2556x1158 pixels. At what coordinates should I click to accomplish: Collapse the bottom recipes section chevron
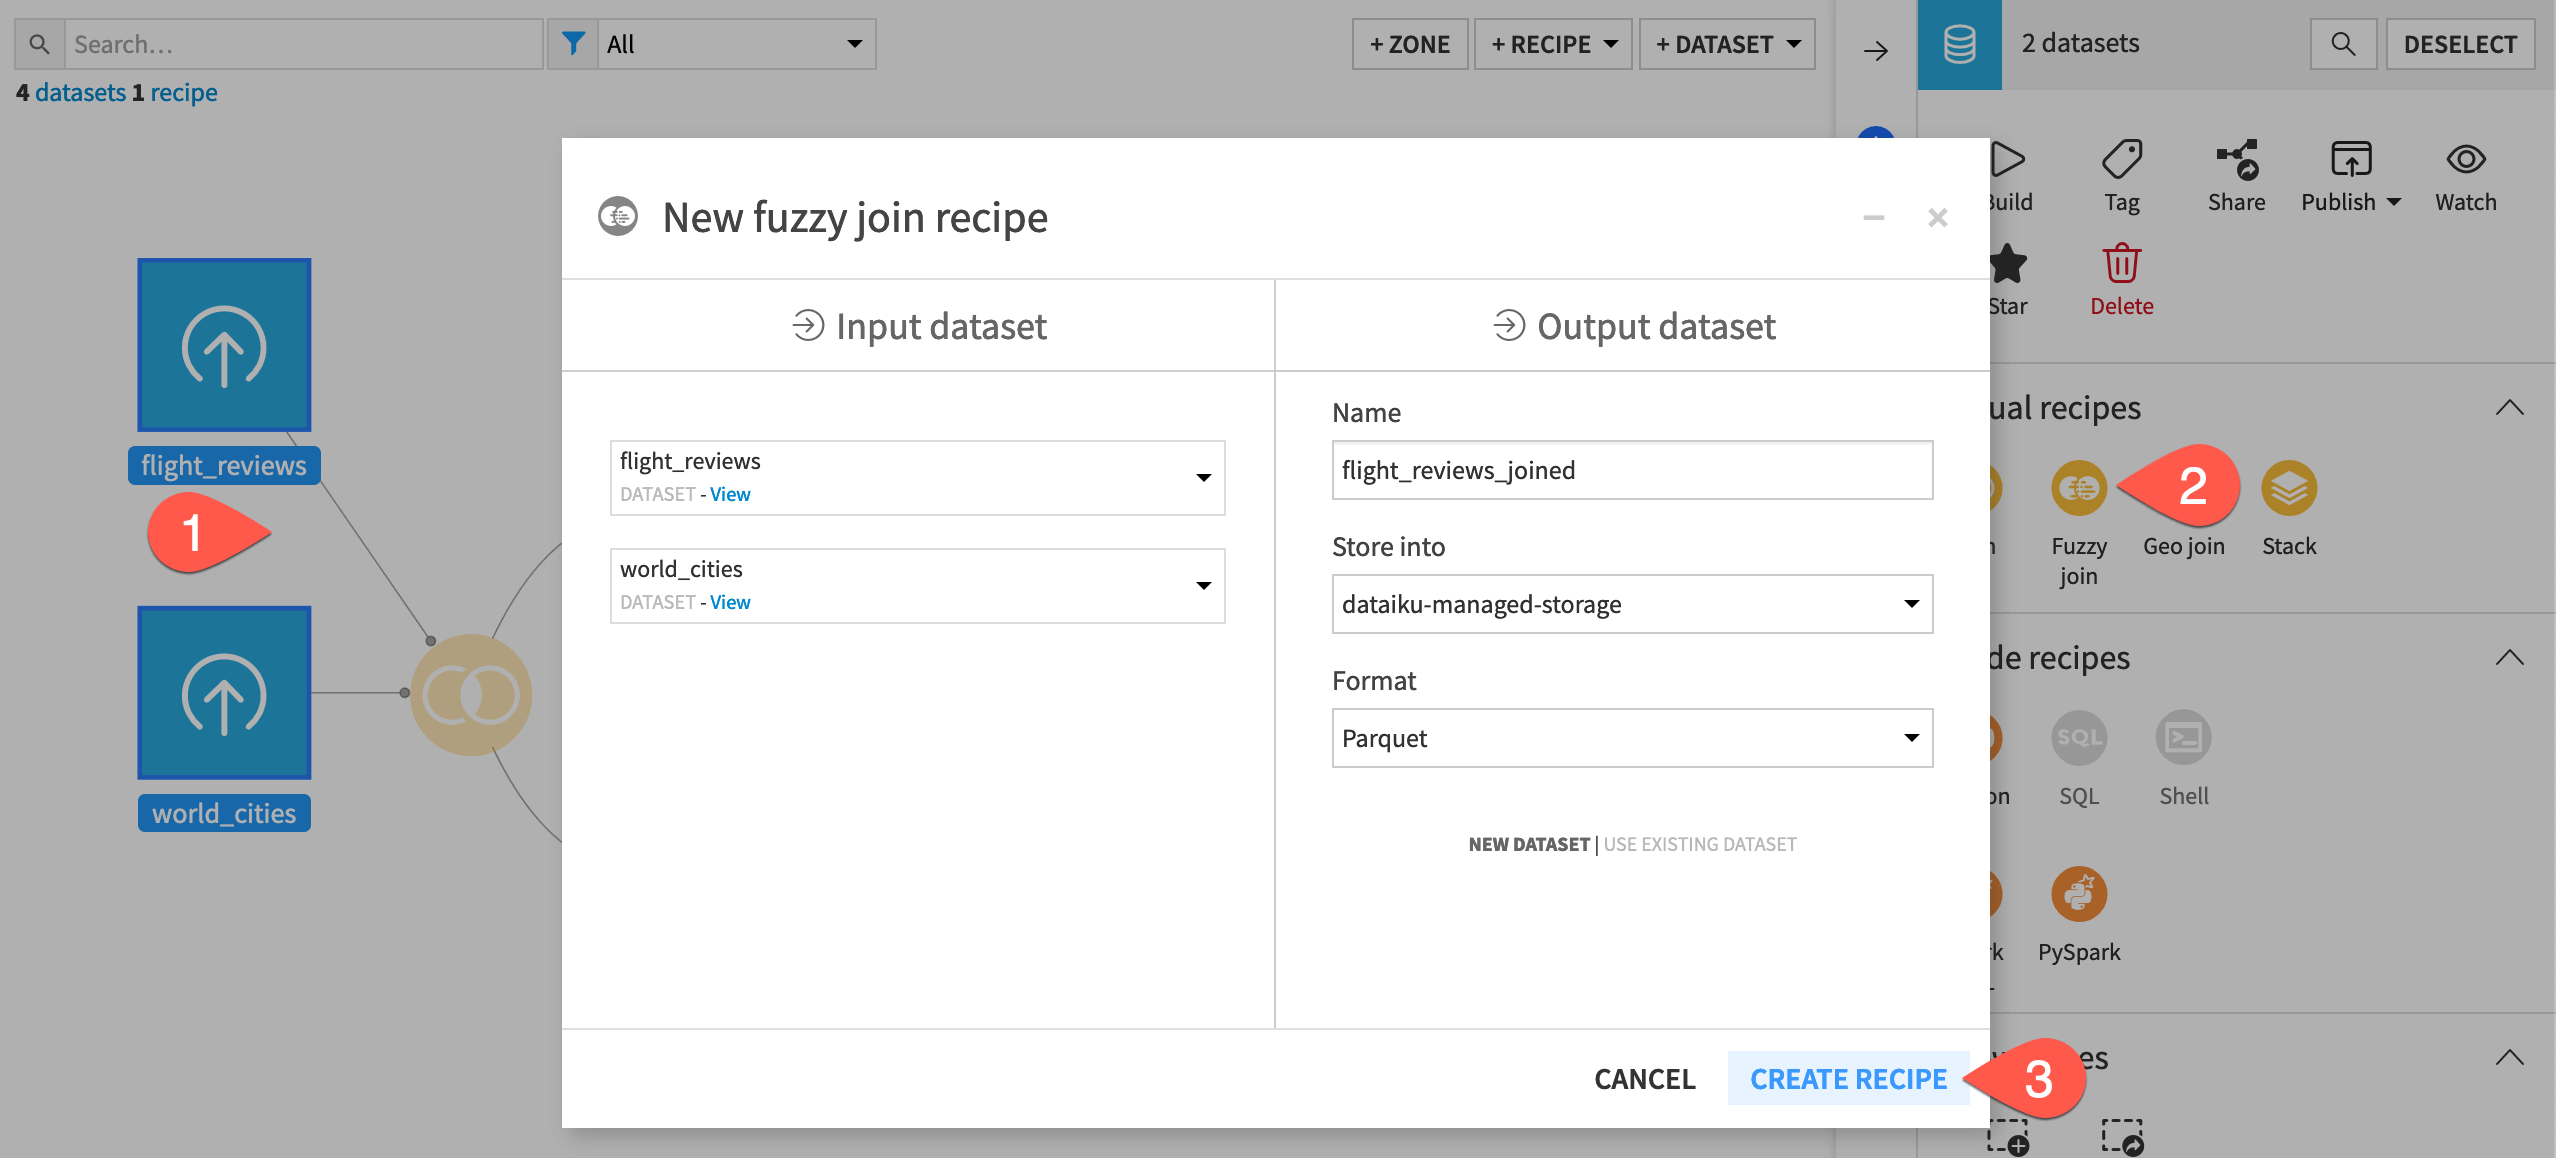[2509, 1058]
